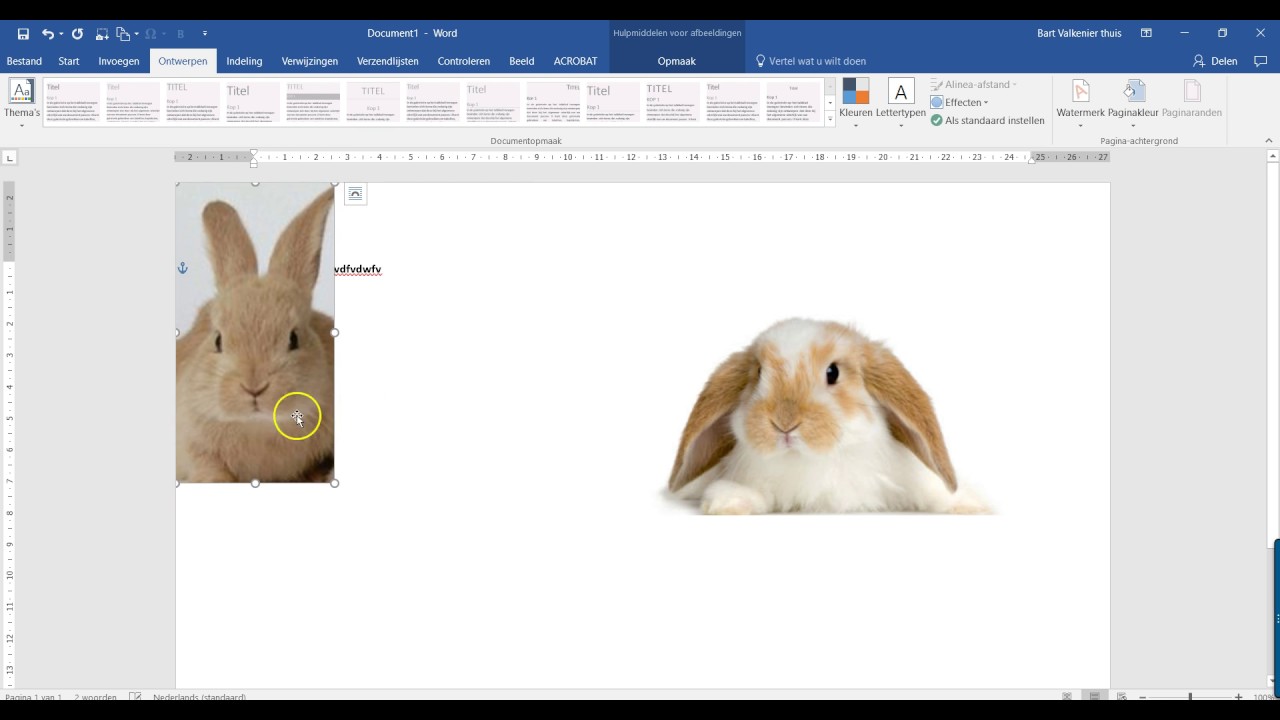Screen dimensions: 1280x720
Task: Open ribbon display options icon
Action: (x=1146, y=33)
